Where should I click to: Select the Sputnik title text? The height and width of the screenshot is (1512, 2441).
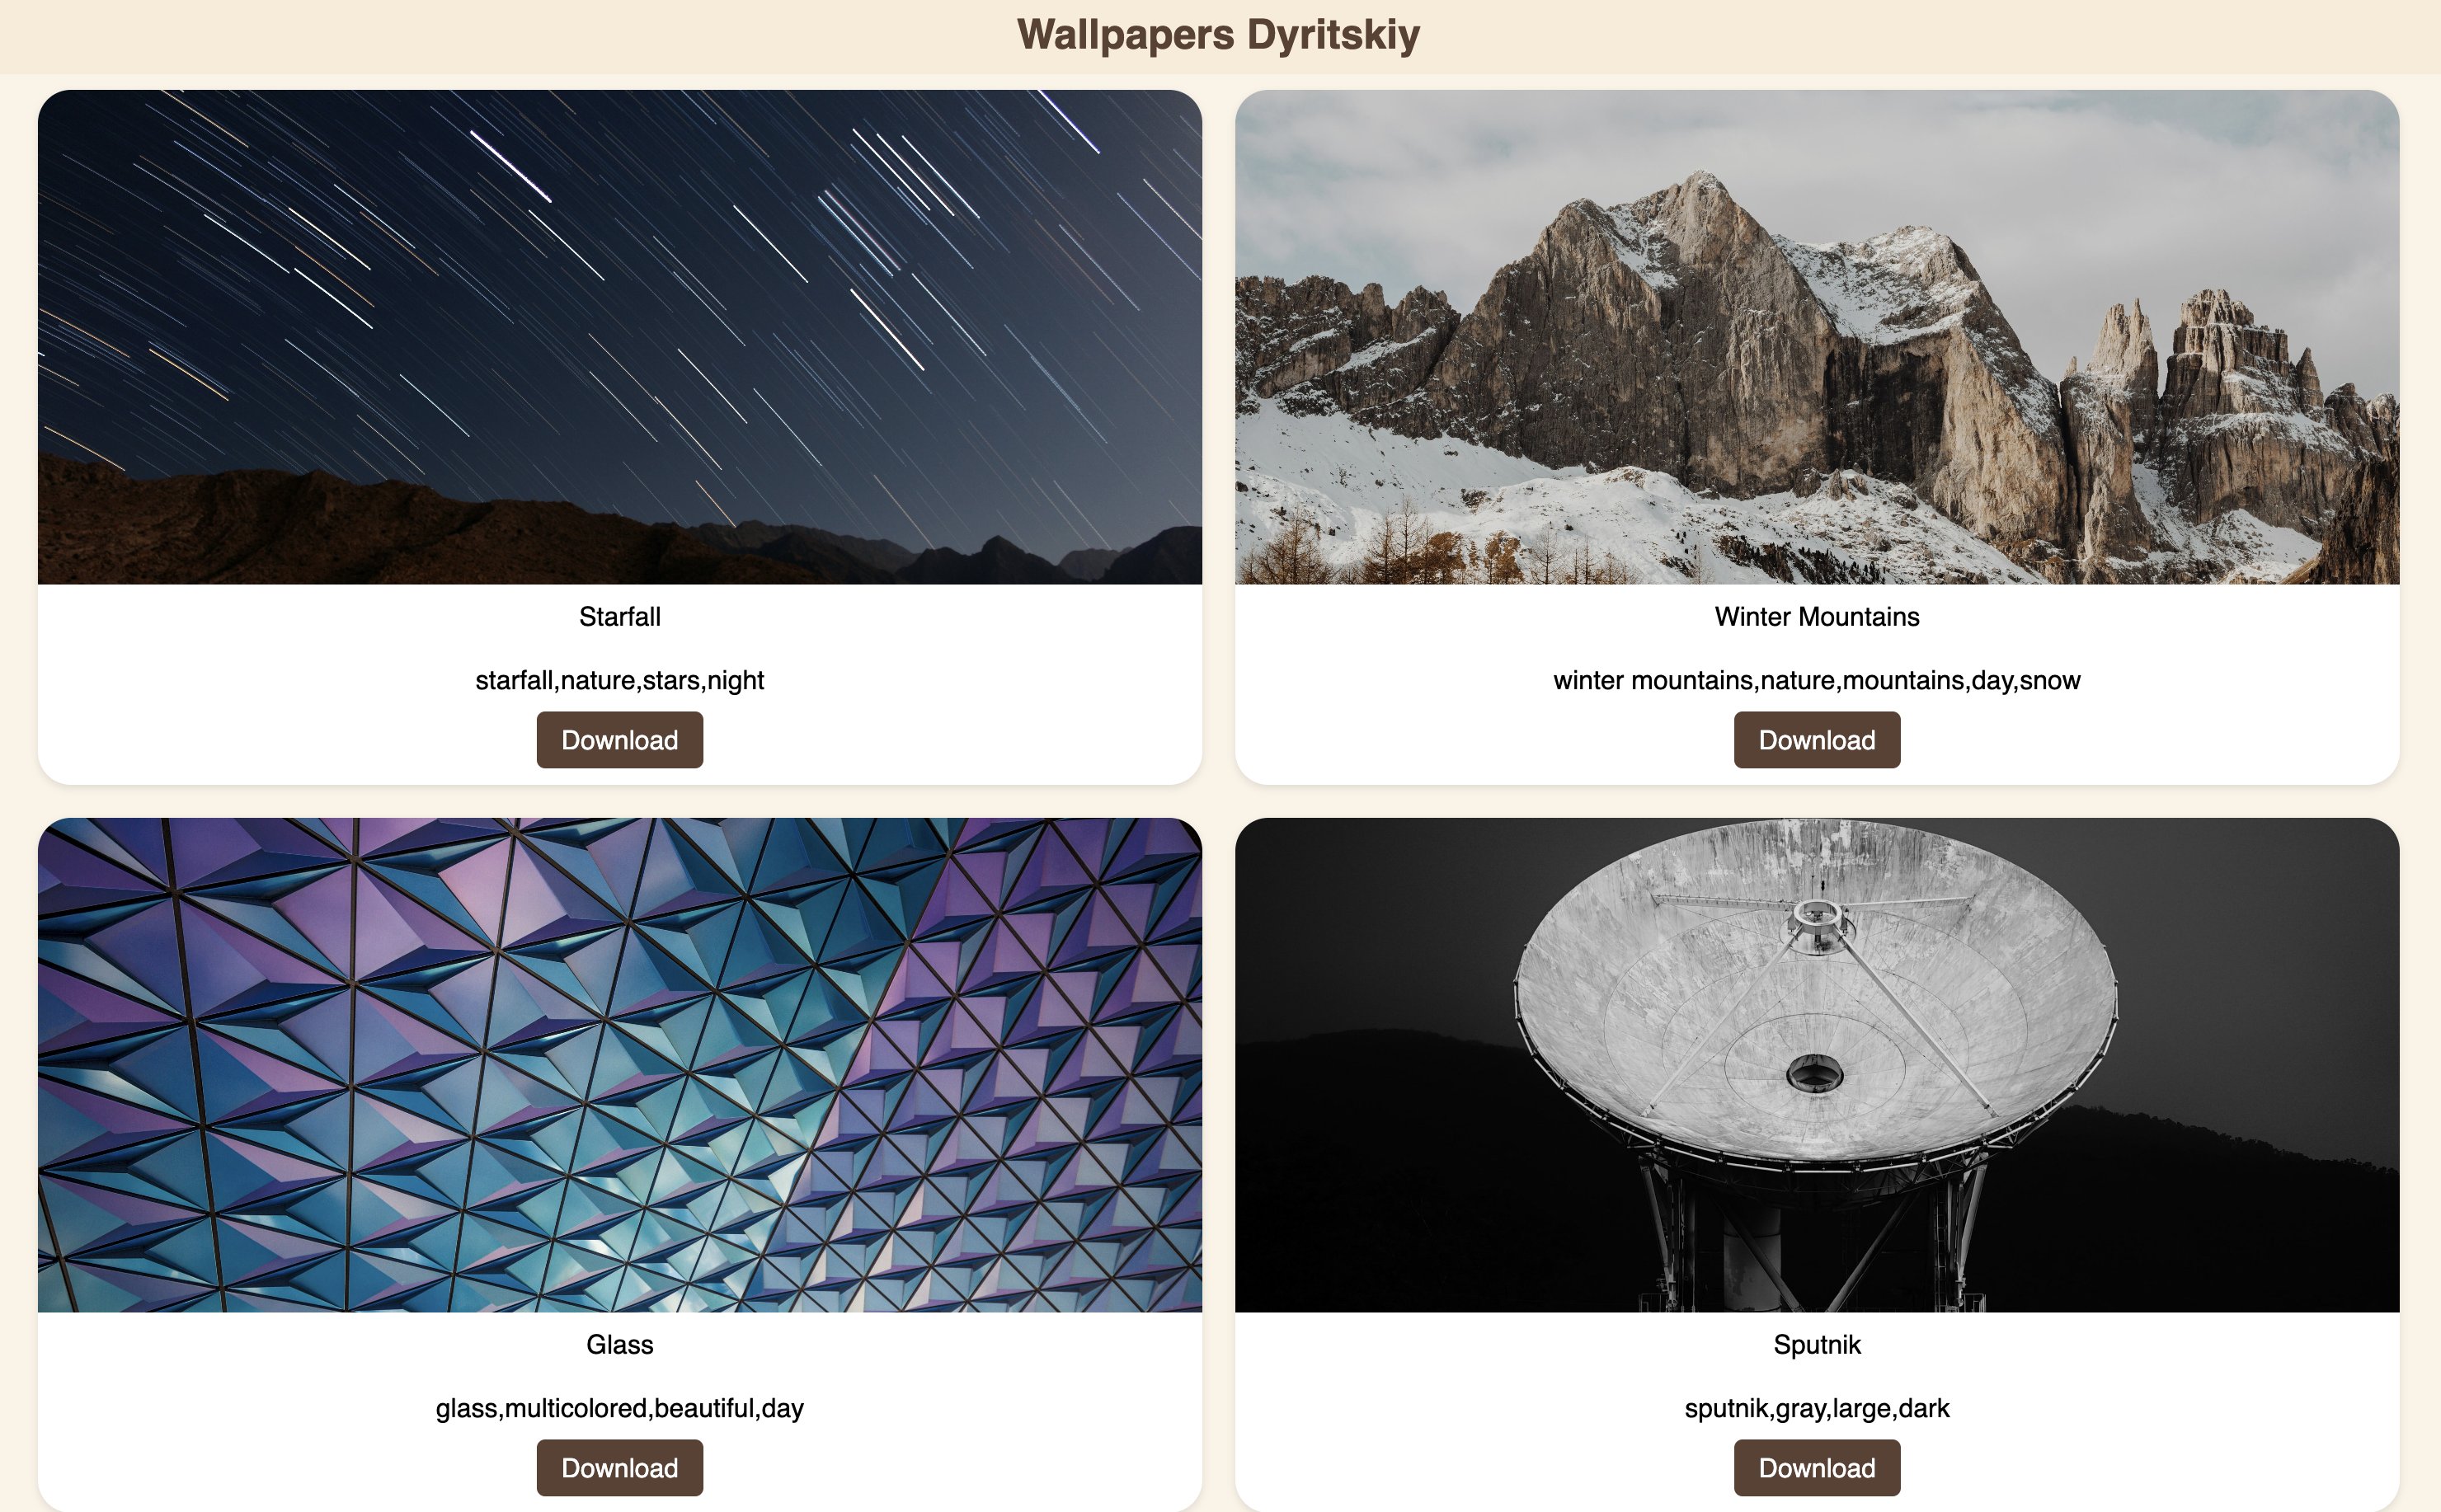pos(1817,1345)
